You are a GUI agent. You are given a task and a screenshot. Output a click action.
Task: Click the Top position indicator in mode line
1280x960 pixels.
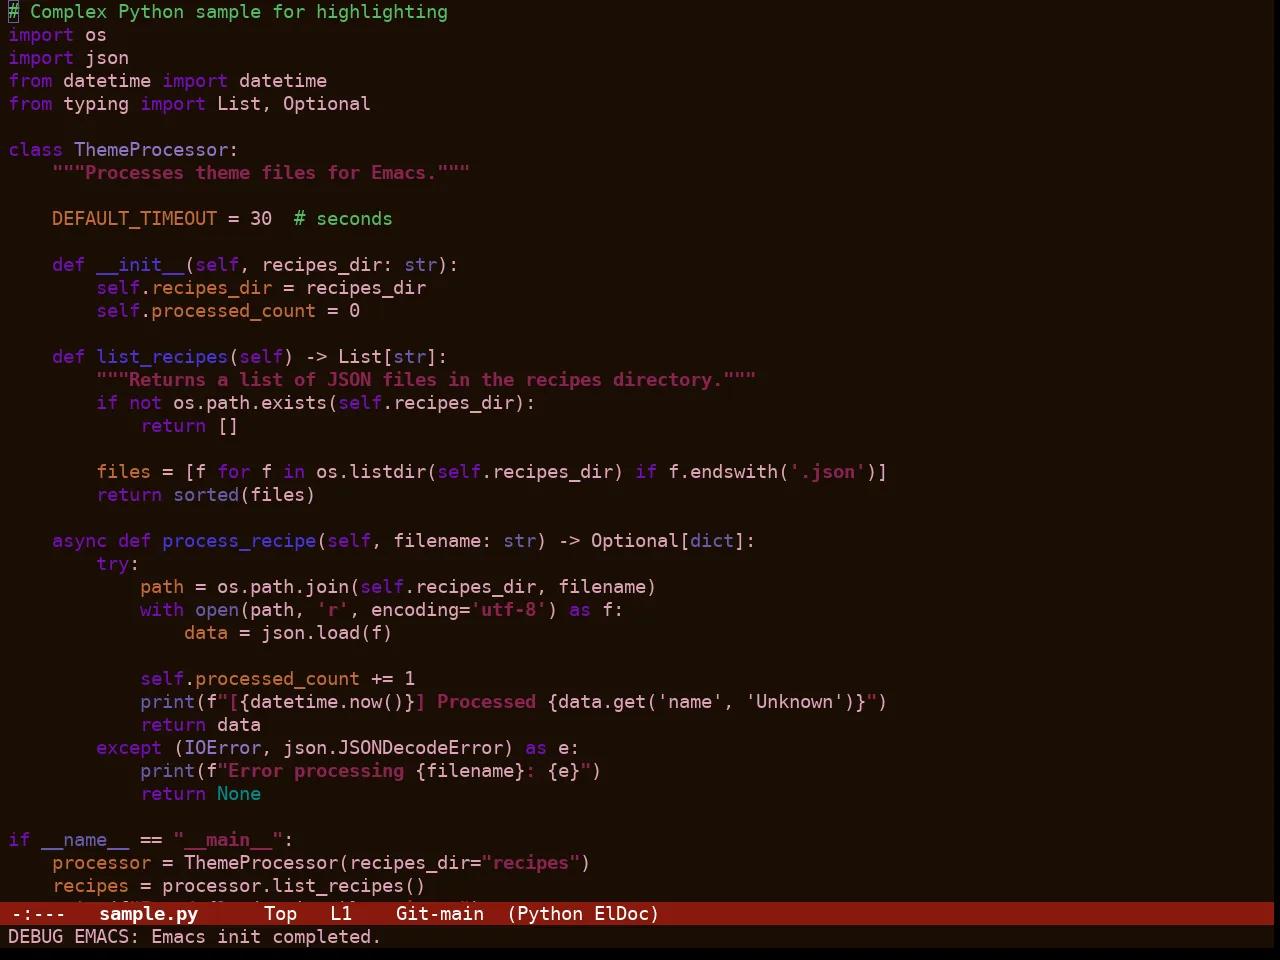280,914
